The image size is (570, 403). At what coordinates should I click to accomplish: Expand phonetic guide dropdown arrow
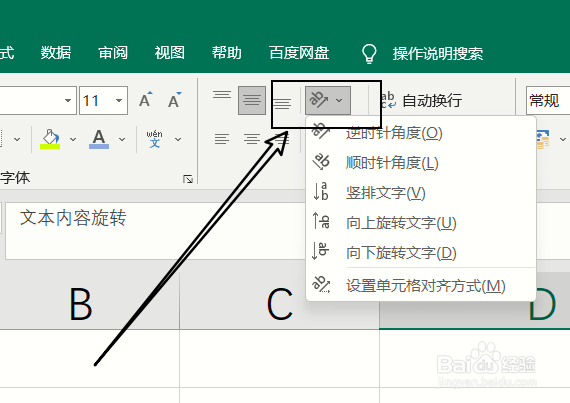pos(178,139)
